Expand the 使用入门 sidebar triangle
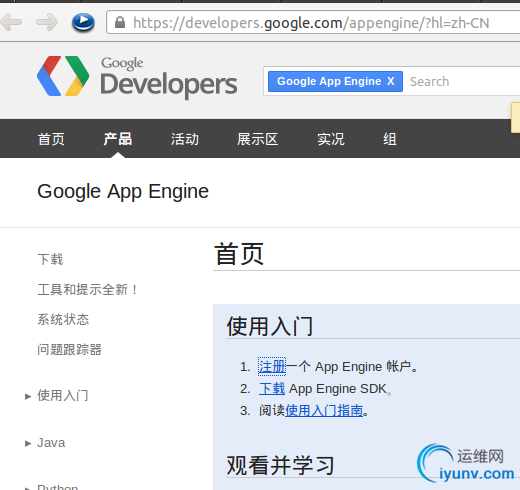520x490 pixels. (x=28, y=396)
